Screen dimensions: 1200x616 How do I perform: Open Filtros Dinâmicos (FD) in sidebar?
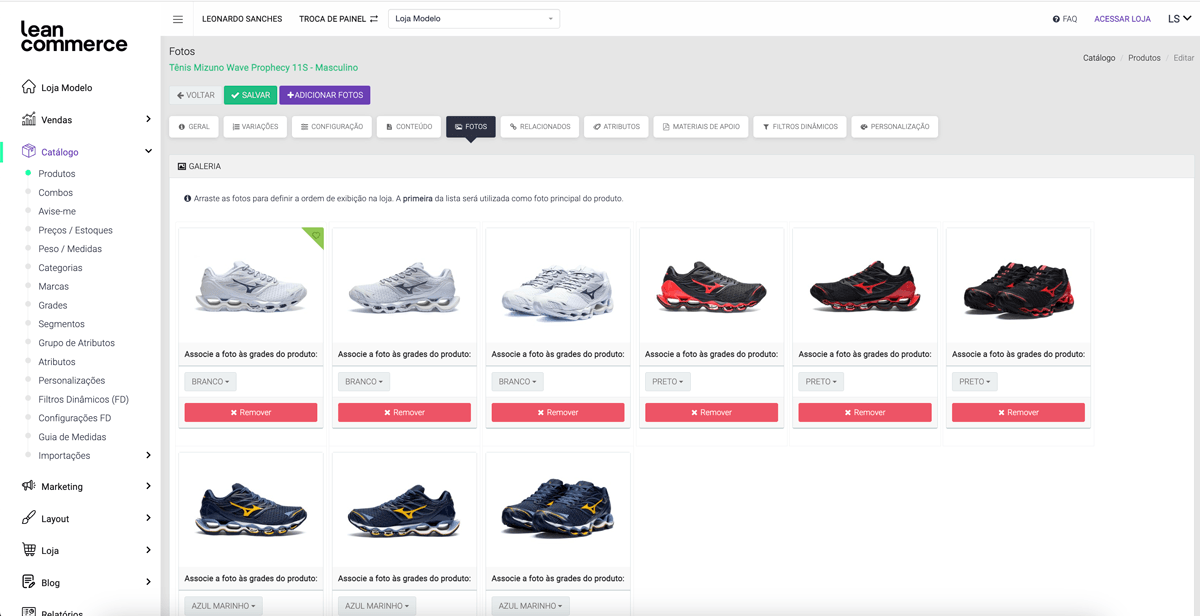click(84, 400)
